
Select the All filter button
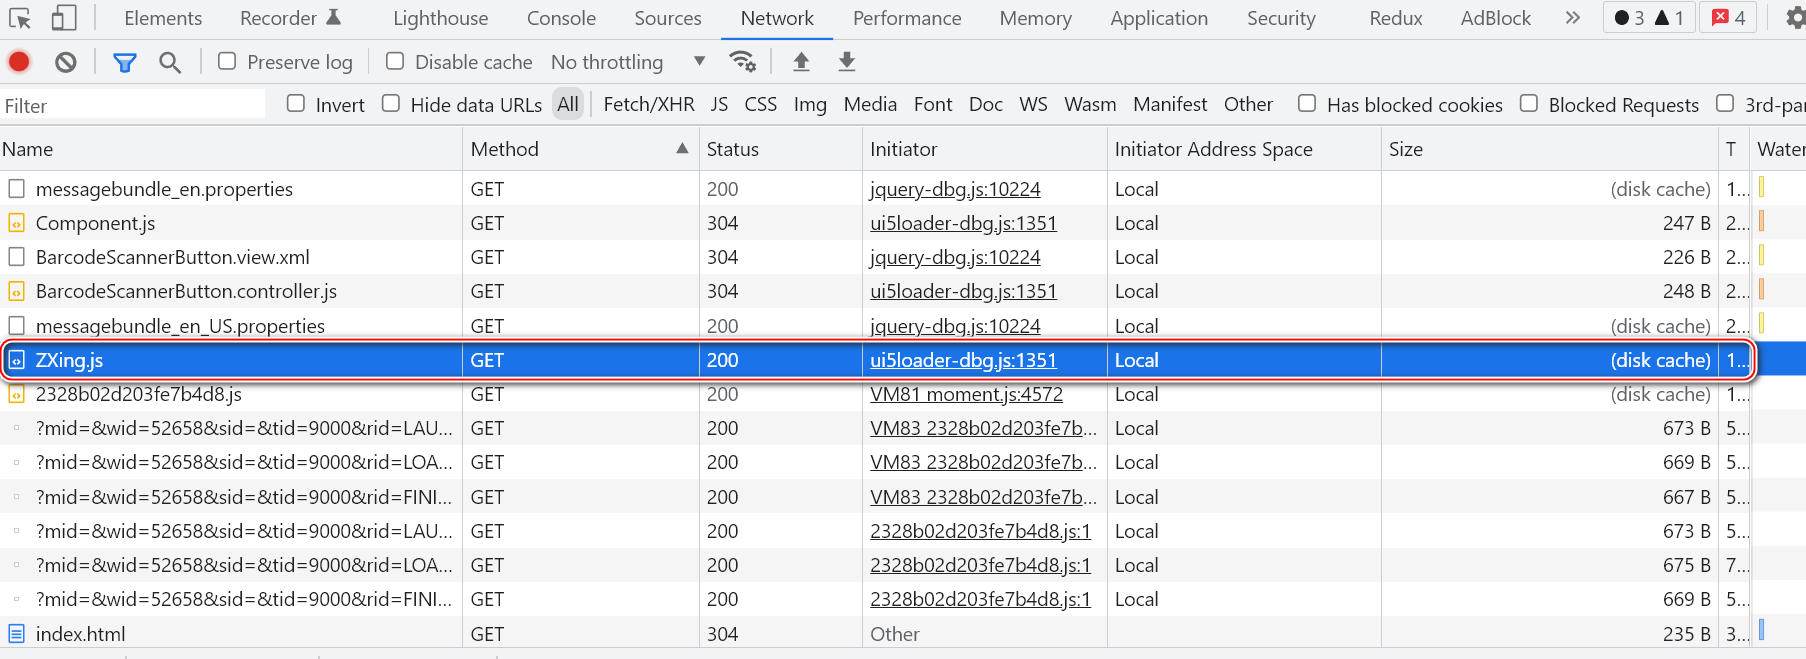568,104
